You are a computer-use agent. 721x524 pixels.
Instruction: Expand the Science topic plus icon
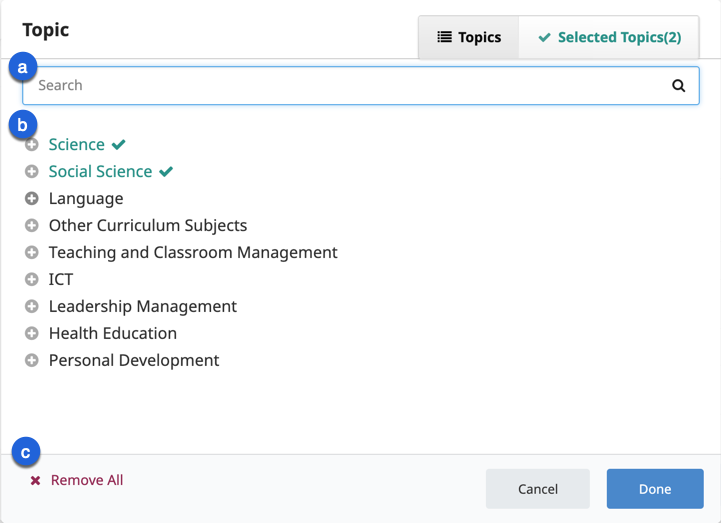click(x=32, y=145)
